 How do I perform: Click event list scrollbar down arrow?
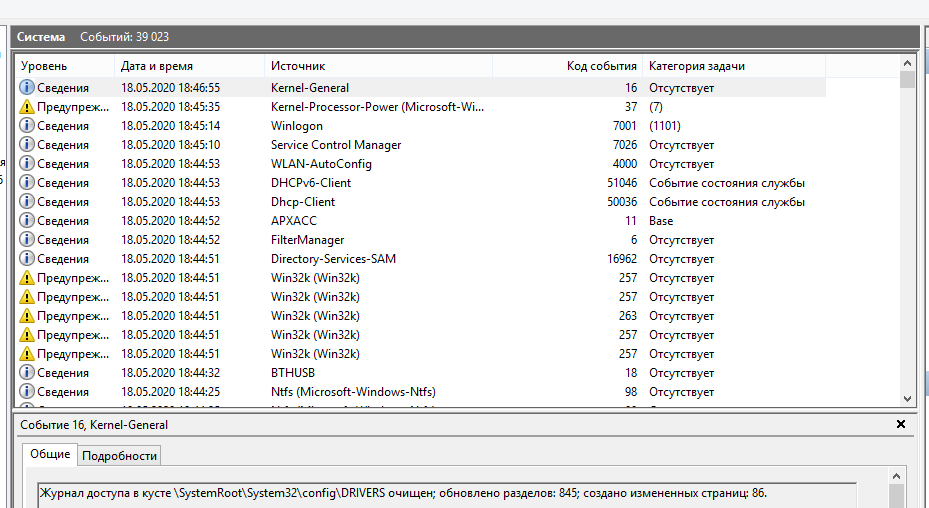click(x=907, y=397)
